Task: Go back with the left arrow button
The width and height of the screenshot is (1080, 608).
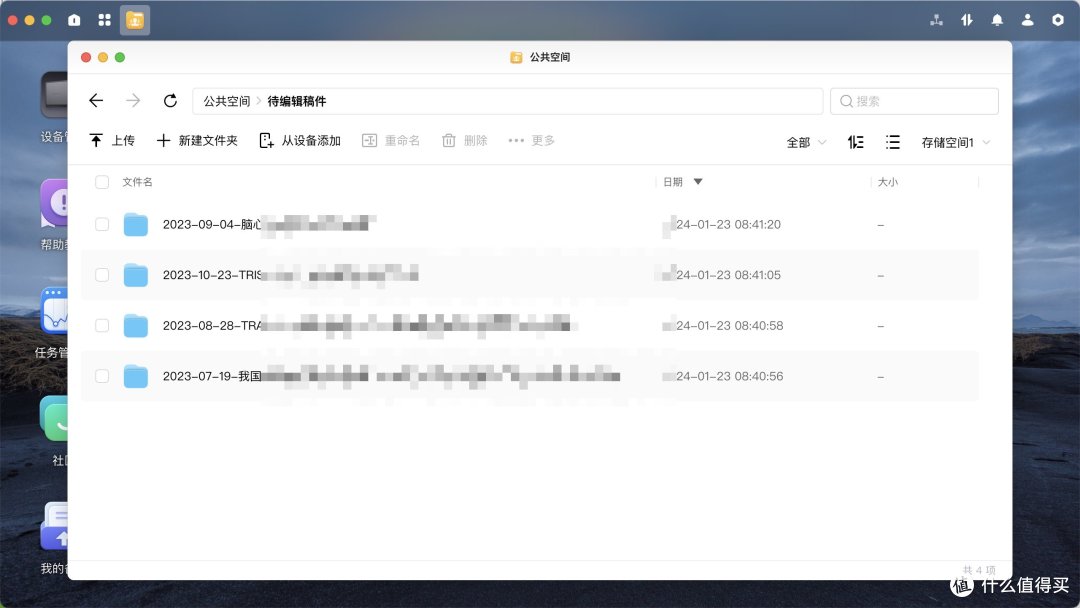Action: click(x=96, y=101)
